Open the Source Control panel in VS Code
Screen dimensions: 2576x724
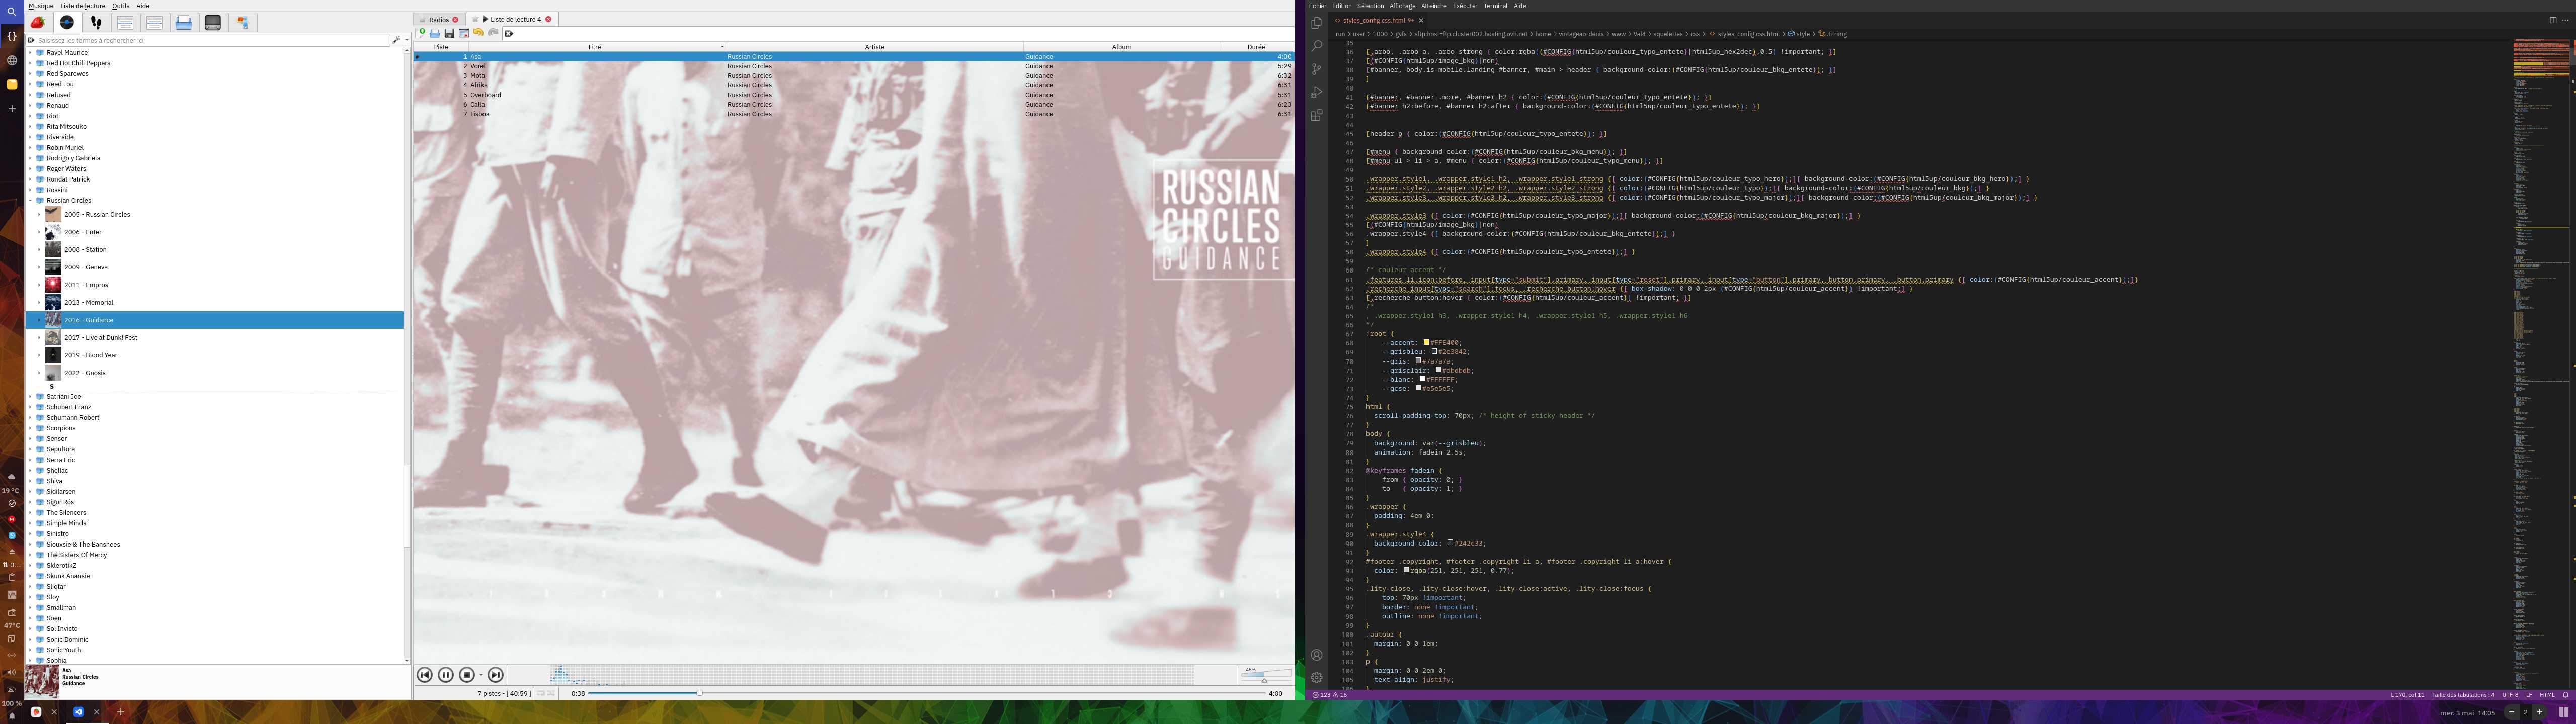pos(1316,69)
